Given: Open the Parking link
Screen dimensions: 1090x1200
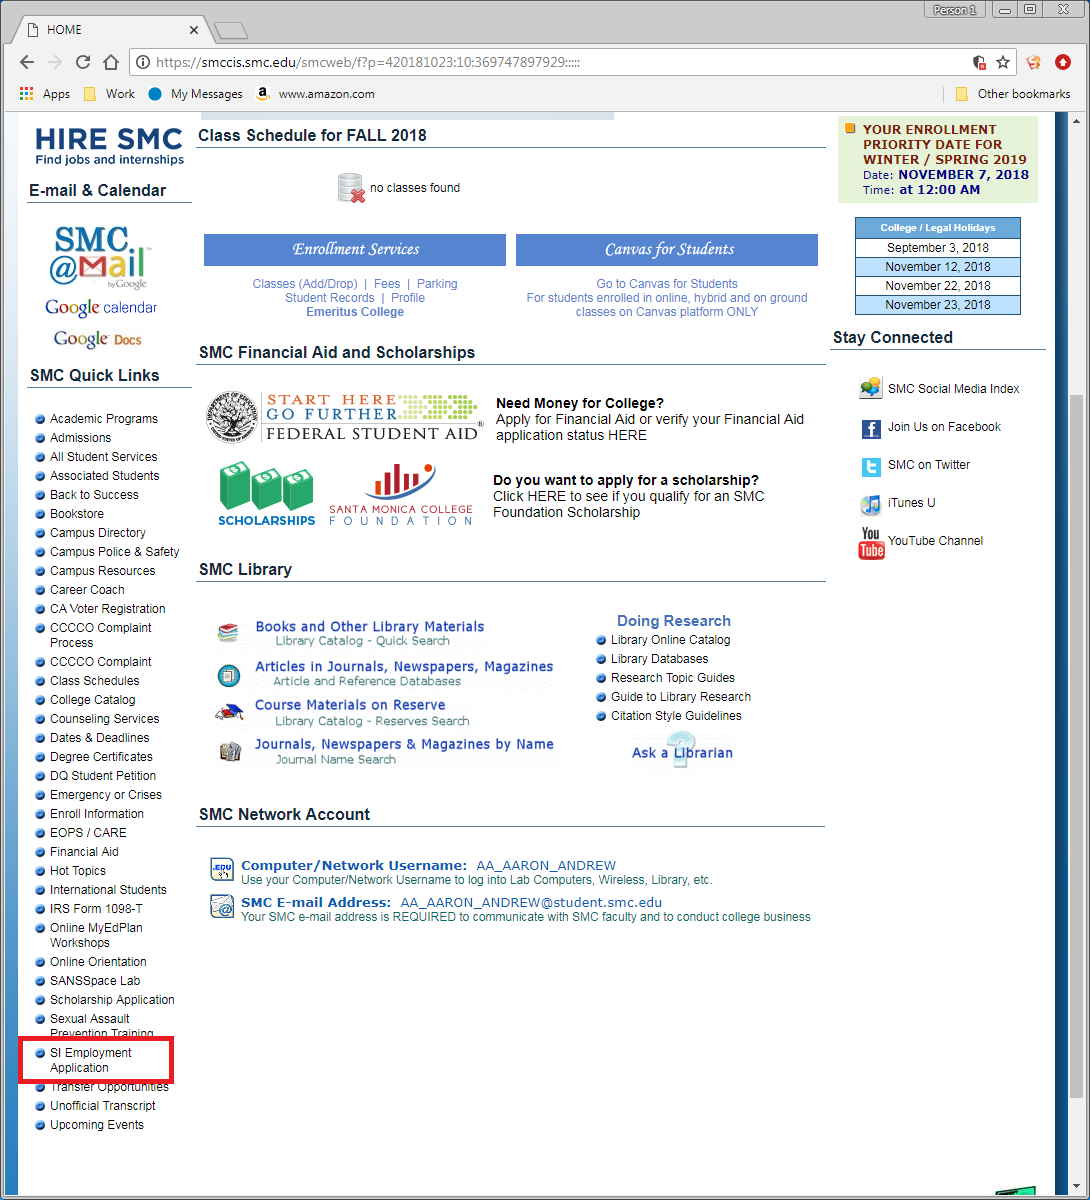Looking at the screenshot, I should 437,284.
